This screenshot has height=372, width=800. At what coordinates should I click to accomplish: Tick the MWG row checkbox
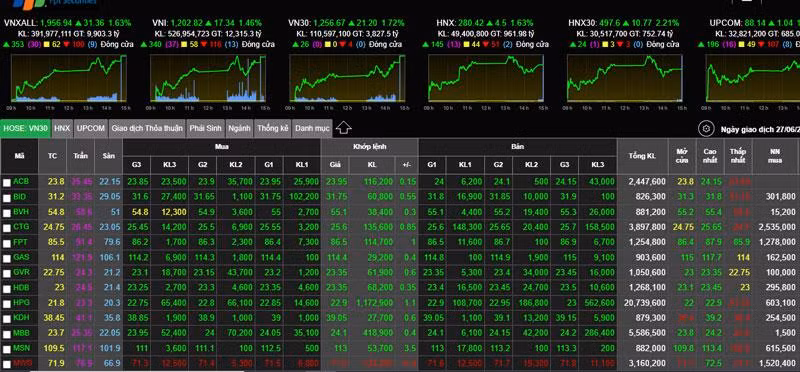[6, 364]
